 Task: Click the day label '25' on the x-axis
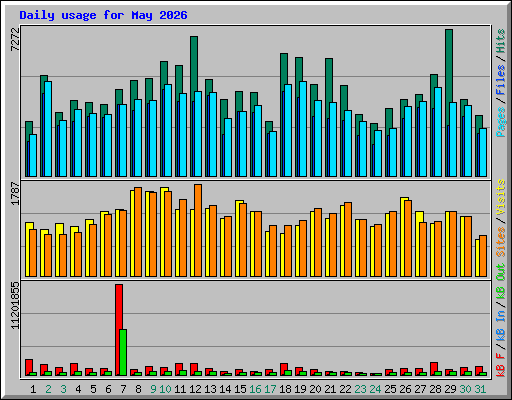coord(390,389)
